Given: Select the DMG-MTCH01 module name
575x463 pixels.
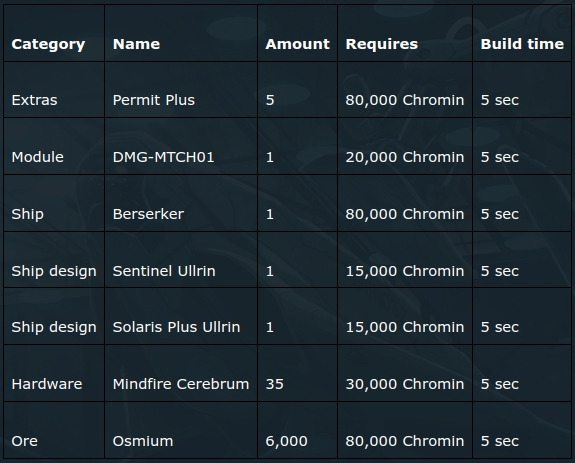Looking at the screenshot, I should point(163,157).
